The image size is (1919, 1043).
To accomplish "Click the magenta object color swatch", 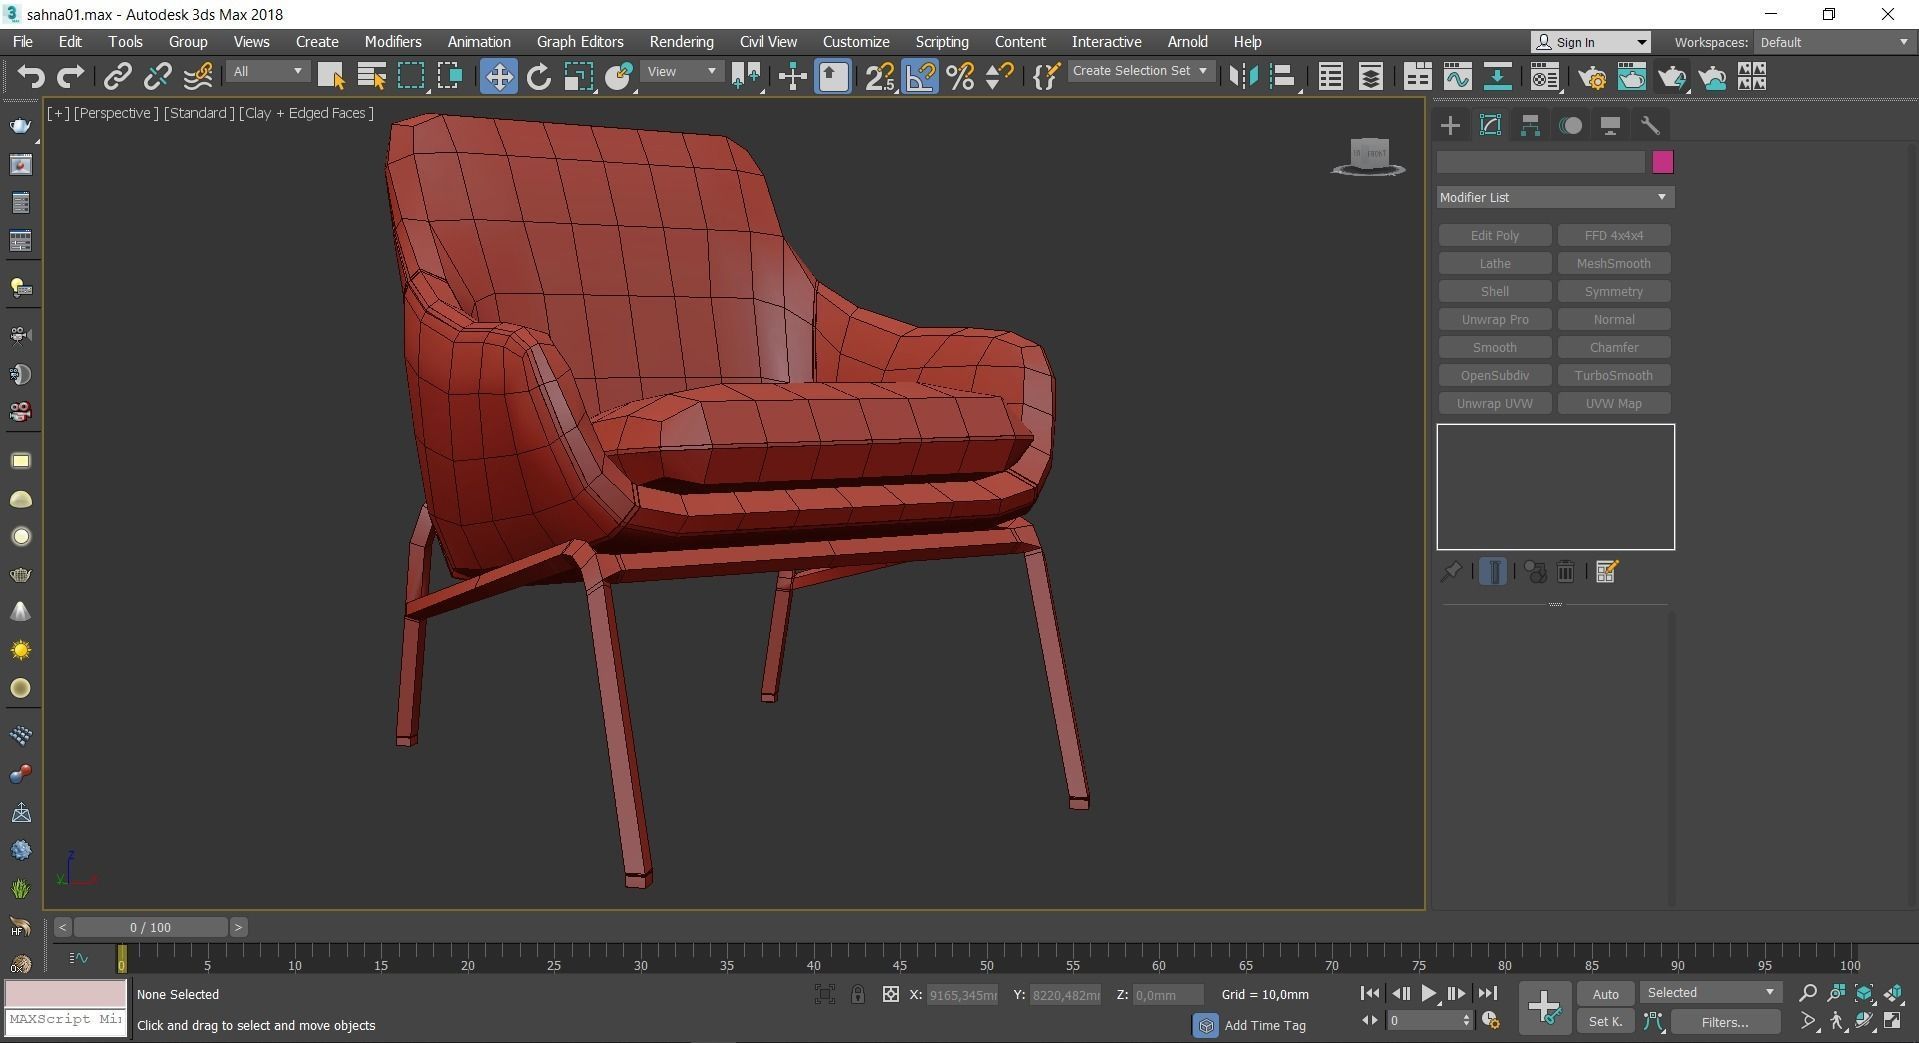I will pos(1662,162).
